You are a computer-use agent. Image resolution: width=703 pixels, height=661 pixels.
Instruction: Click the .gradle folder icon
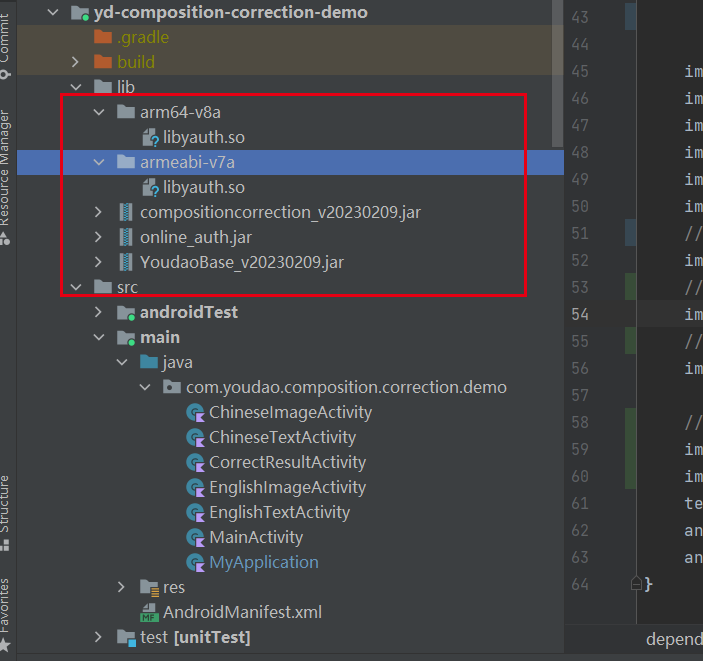[x=102, y=37]
